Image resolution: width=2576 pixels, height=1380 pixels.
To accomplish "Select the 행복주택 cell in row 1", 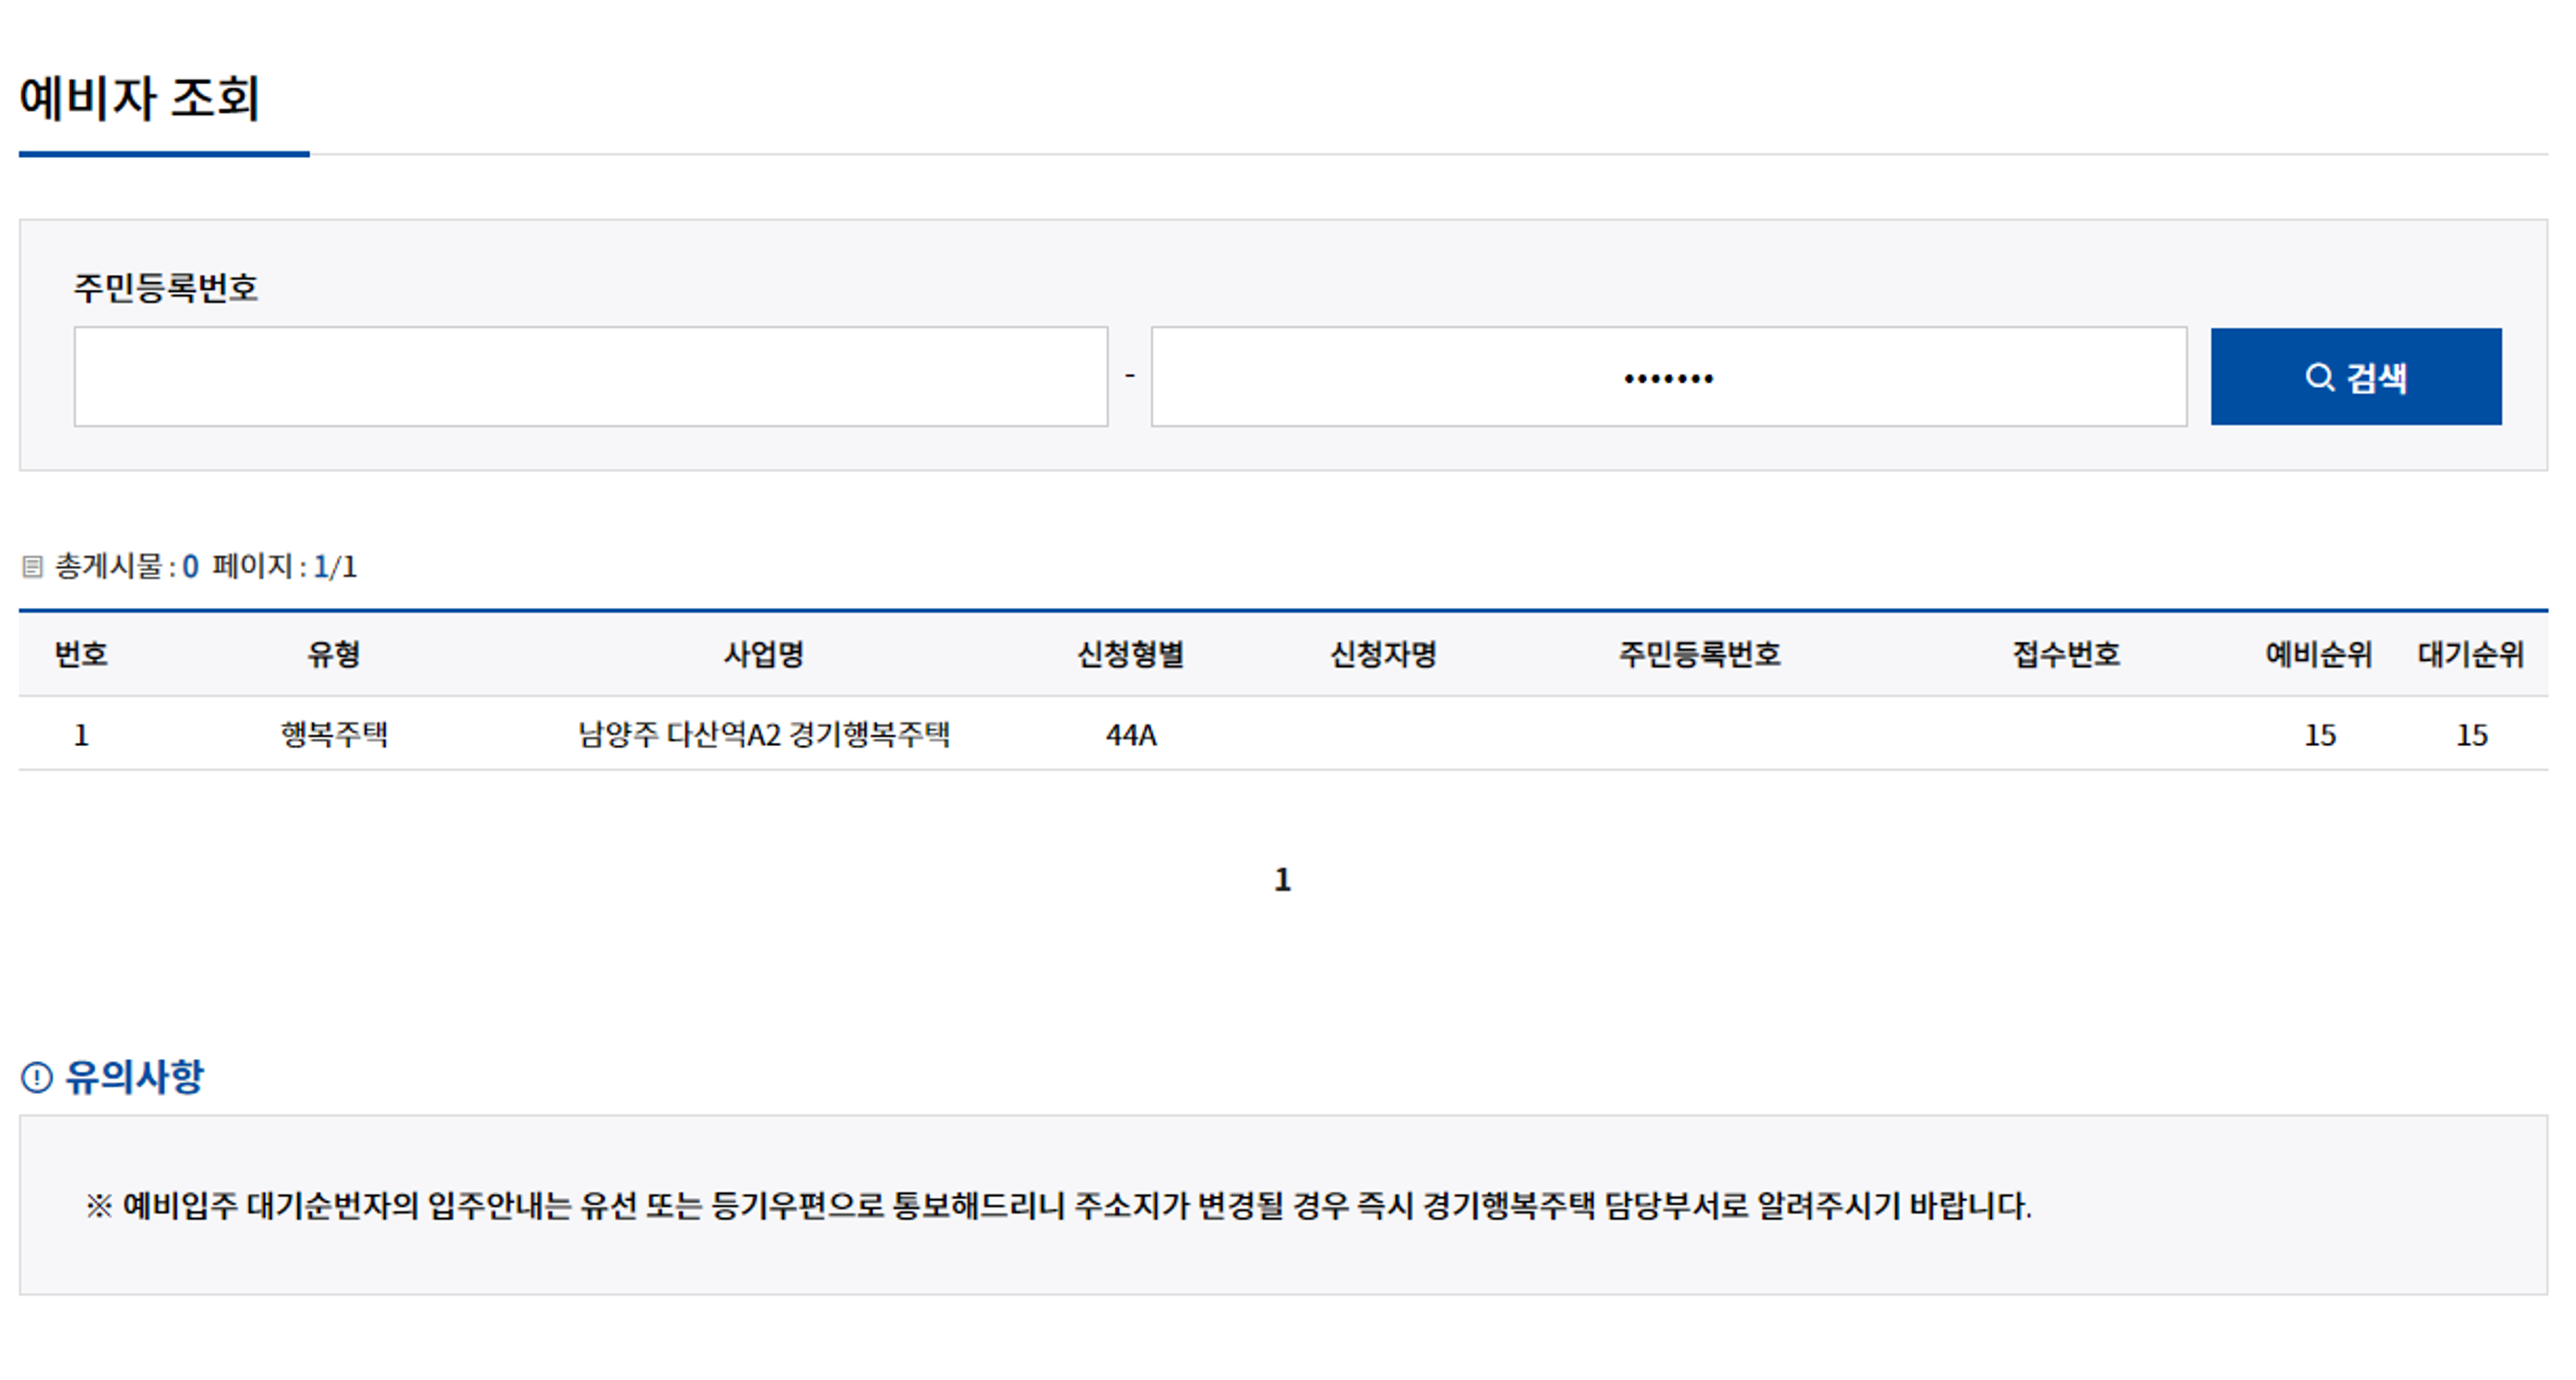I will coord(334,735).
